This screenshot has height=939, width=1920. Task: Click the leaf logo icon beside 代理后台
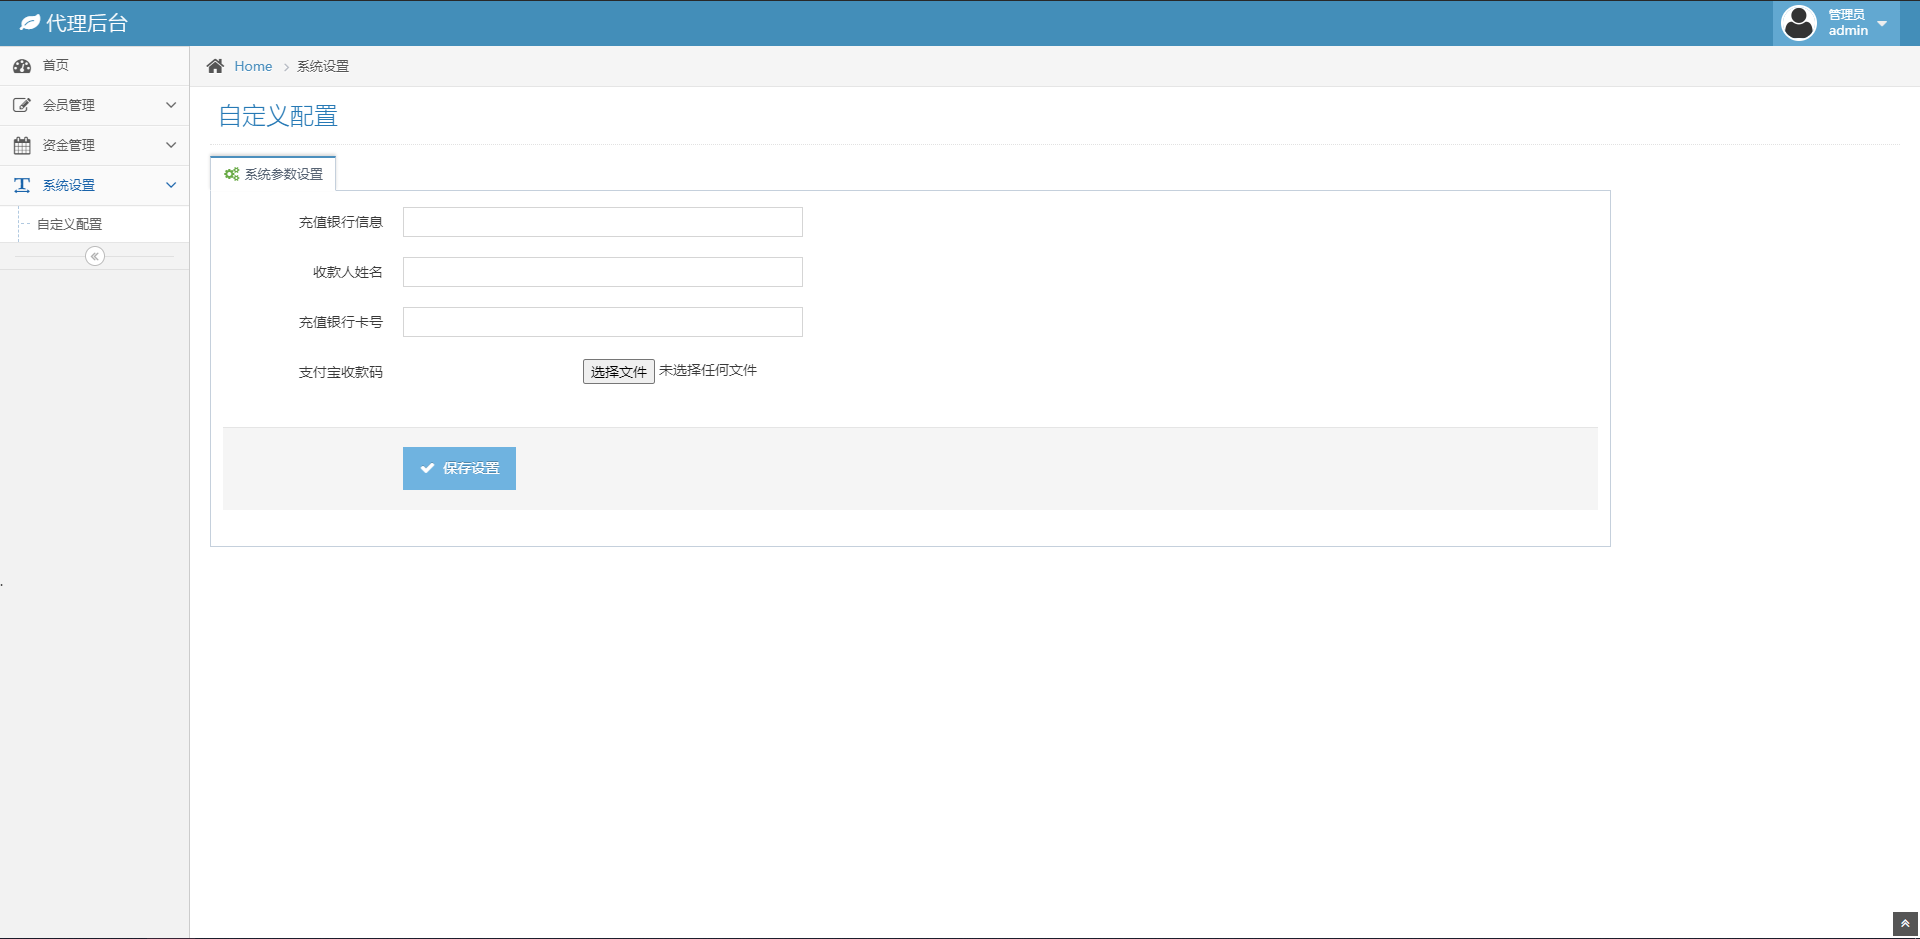[x=29, y=23]
